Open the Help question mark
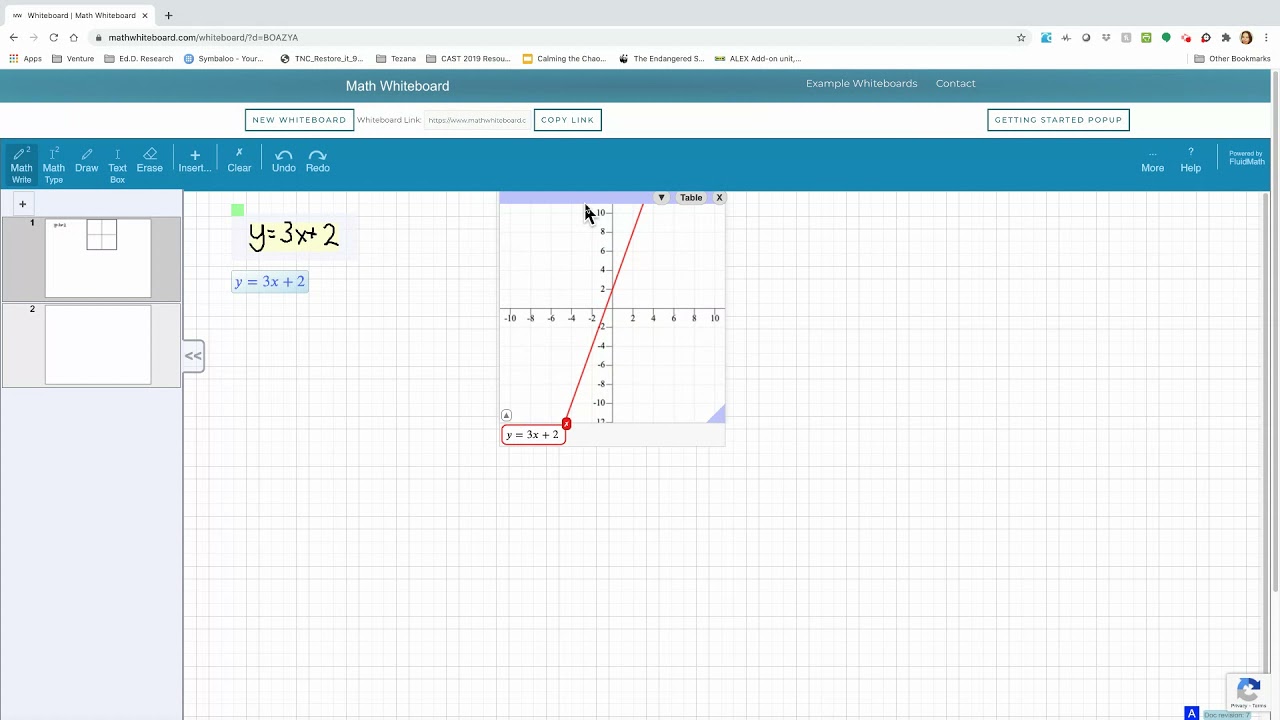The width and height of the screenshot is (1280, 720). pos(1190,161)
